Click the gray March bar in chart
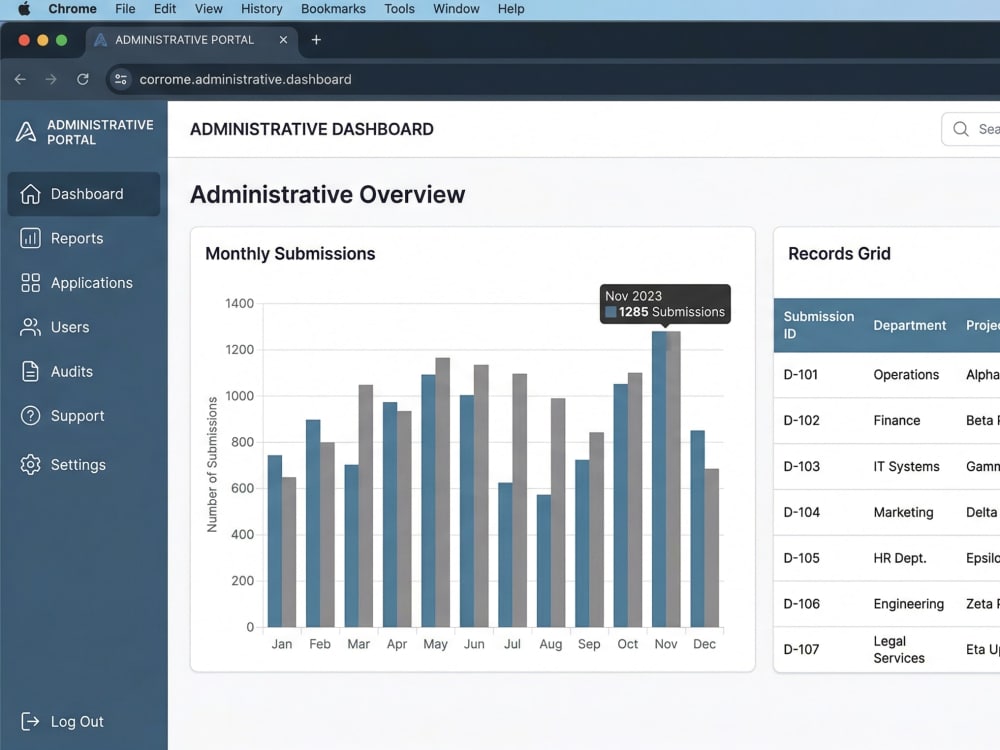1000x750 pixels. (365, 505)
